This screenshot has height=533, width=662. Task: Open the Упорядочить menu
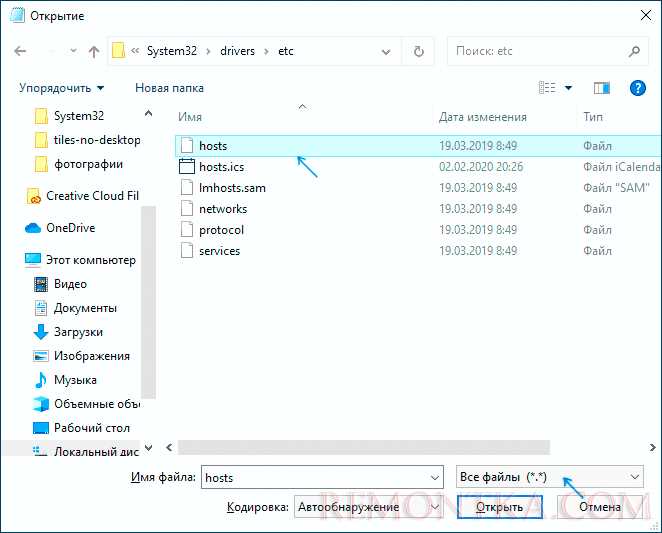point(61,88)
